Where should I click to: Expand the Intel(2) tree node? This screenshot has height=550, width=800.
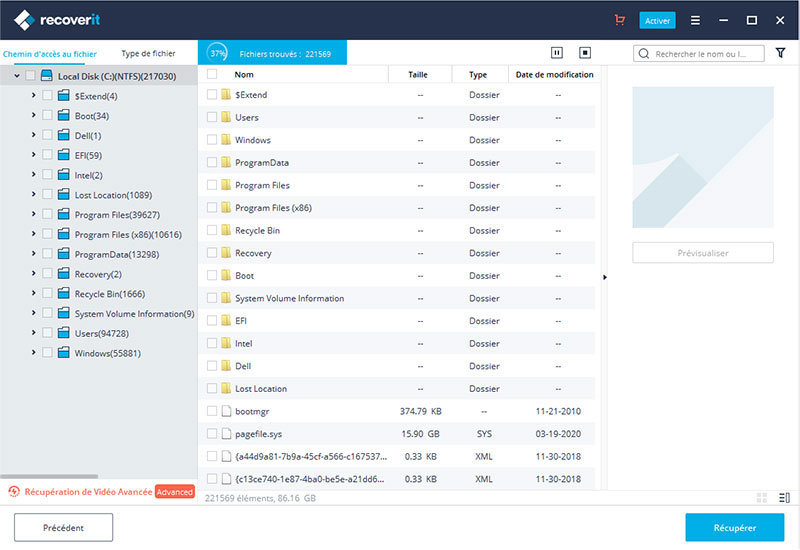click(x=33, y=174)
